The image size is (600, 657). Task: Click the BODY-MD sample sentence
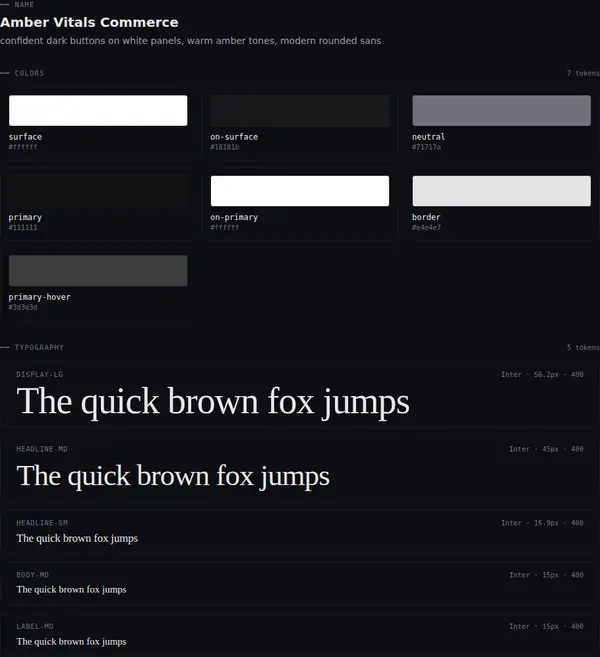71,590
